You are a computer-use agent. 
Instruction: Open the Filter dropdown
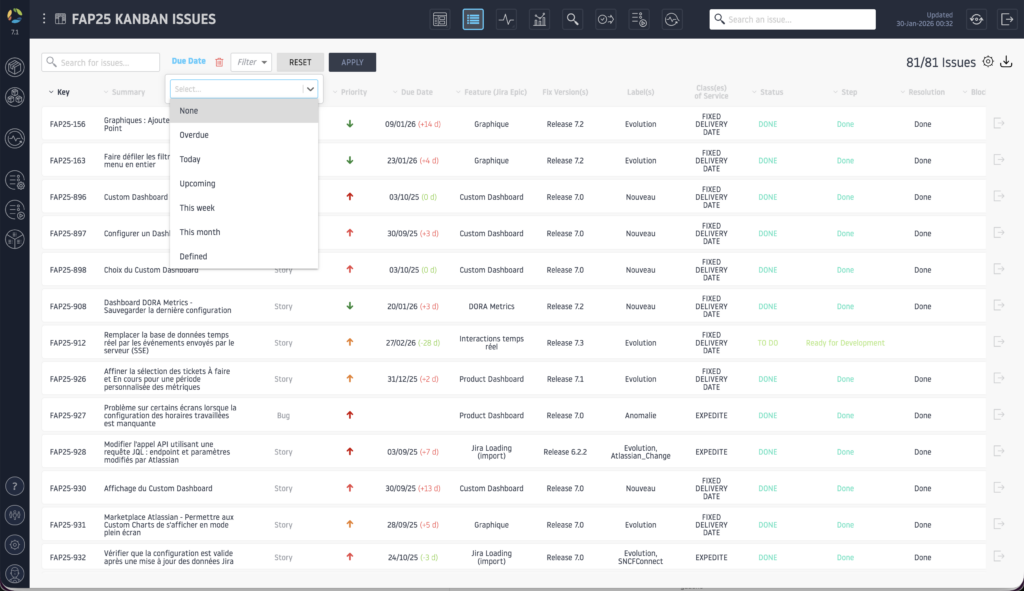pyautogui.click(x=251, y=62)
